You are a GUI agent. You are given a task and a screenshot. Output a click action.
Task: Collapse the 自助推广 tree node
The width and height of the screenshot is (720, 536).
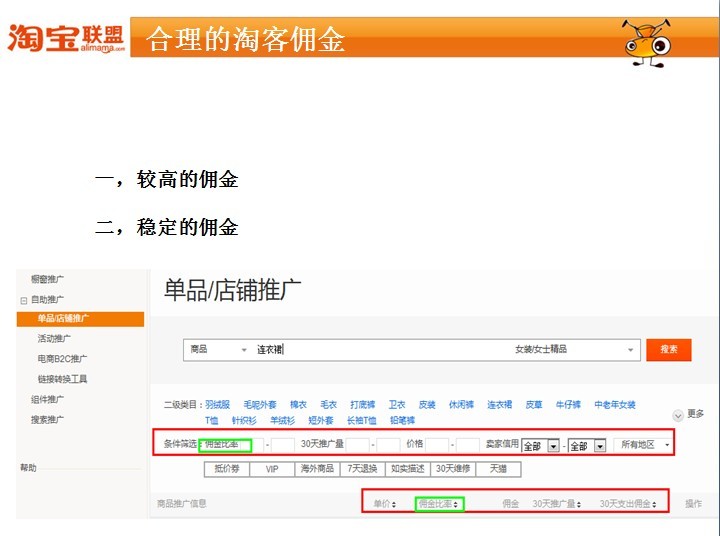(x=24, y=299)
